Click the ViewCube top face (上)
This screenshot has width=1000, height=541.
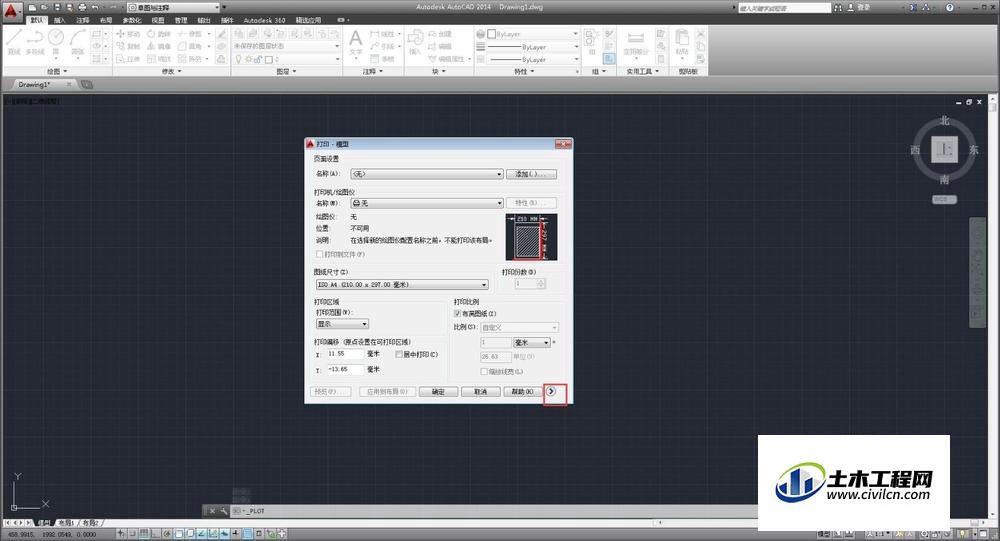[x=945, y=150]
